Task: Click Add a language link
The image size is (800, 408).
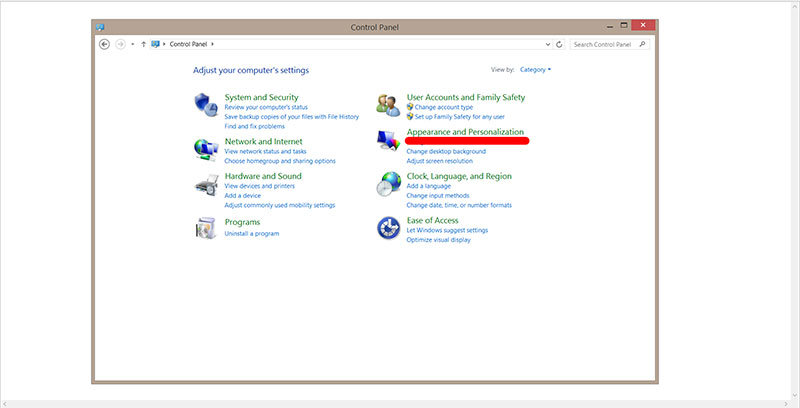Action: [x=429, y=186]
